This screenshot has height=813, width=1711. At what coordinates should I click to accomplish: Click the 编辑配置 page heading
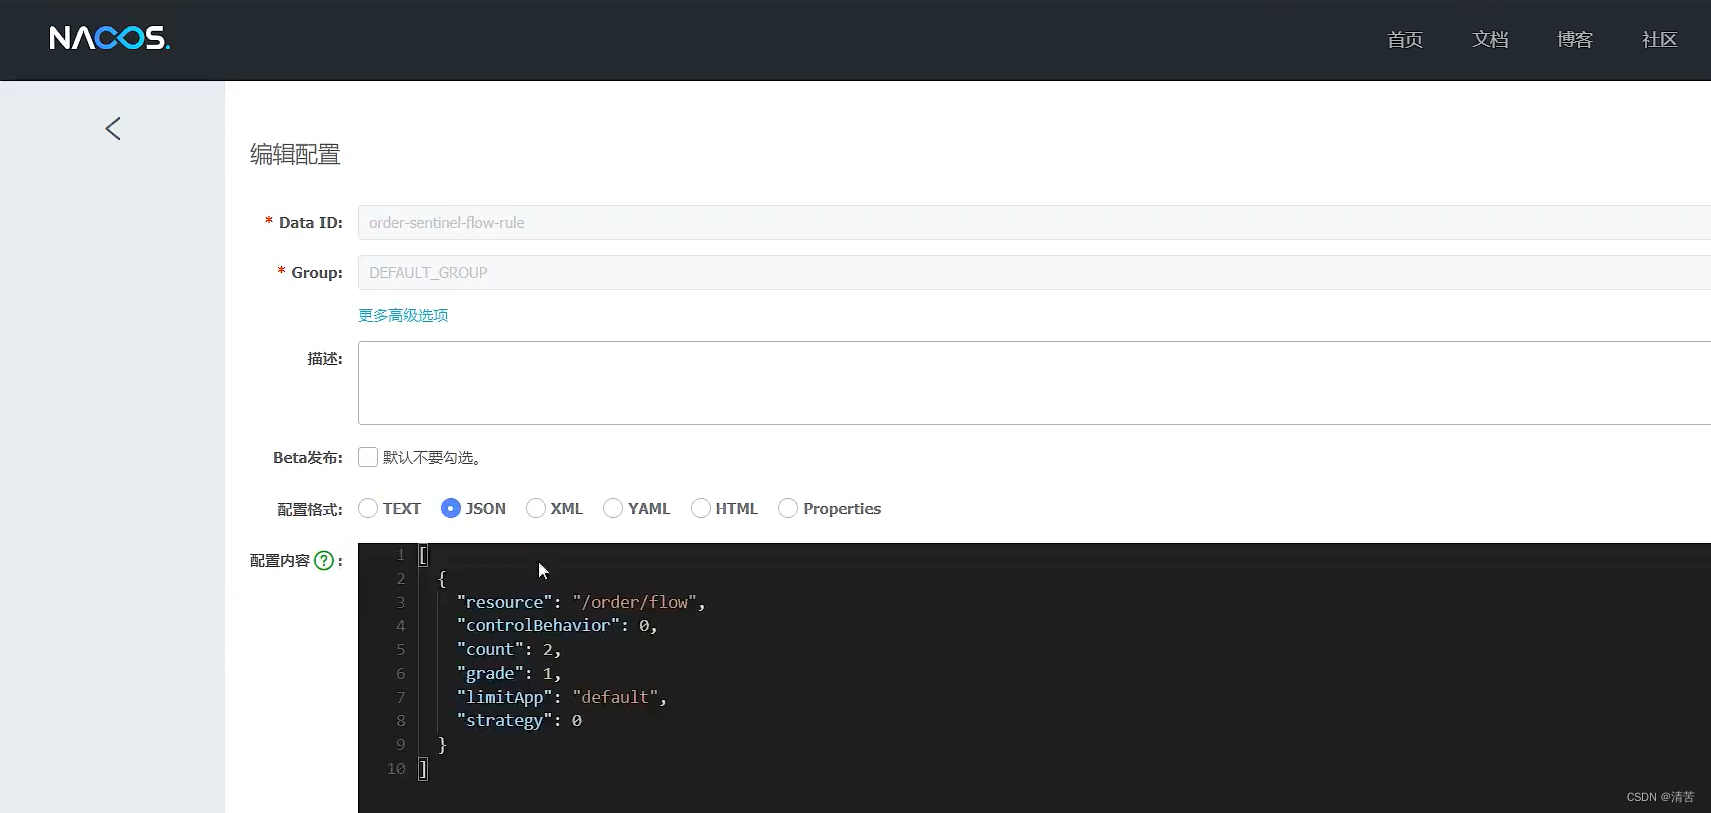point(295,154)
